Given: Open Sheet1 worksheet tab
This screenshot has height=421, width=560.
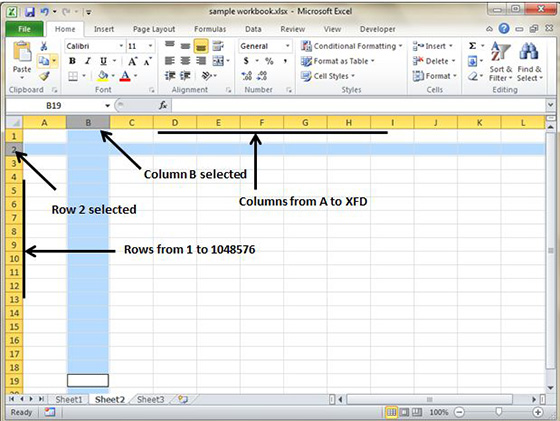Looking at the screenshot, I should [x=69, y=399].
